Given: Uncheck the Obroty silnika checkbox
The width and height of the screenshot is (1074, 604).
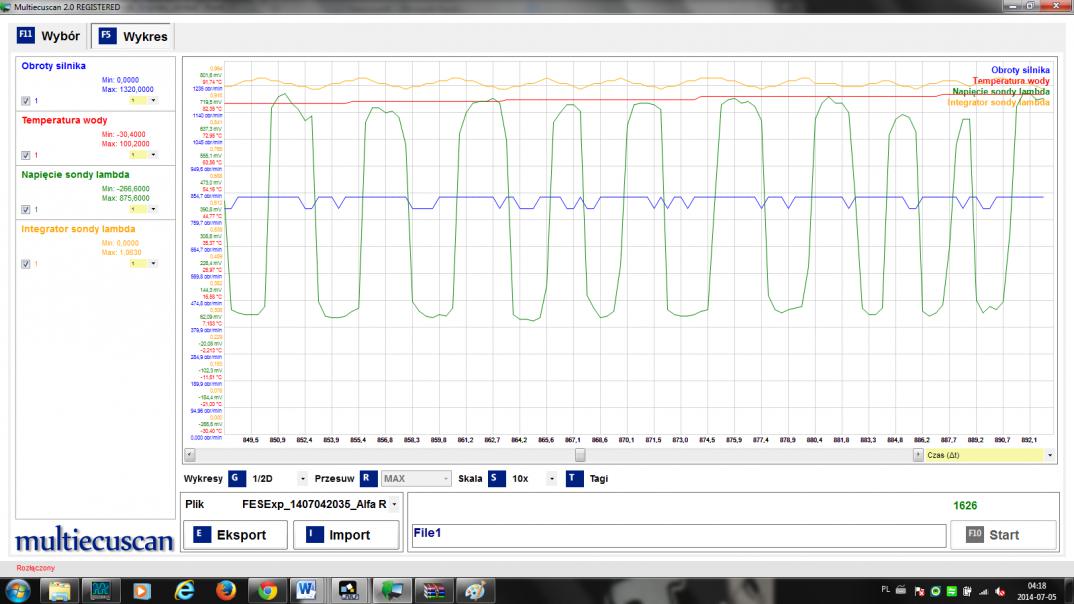Looking at the screenshot, I should (x=26, y=101).
